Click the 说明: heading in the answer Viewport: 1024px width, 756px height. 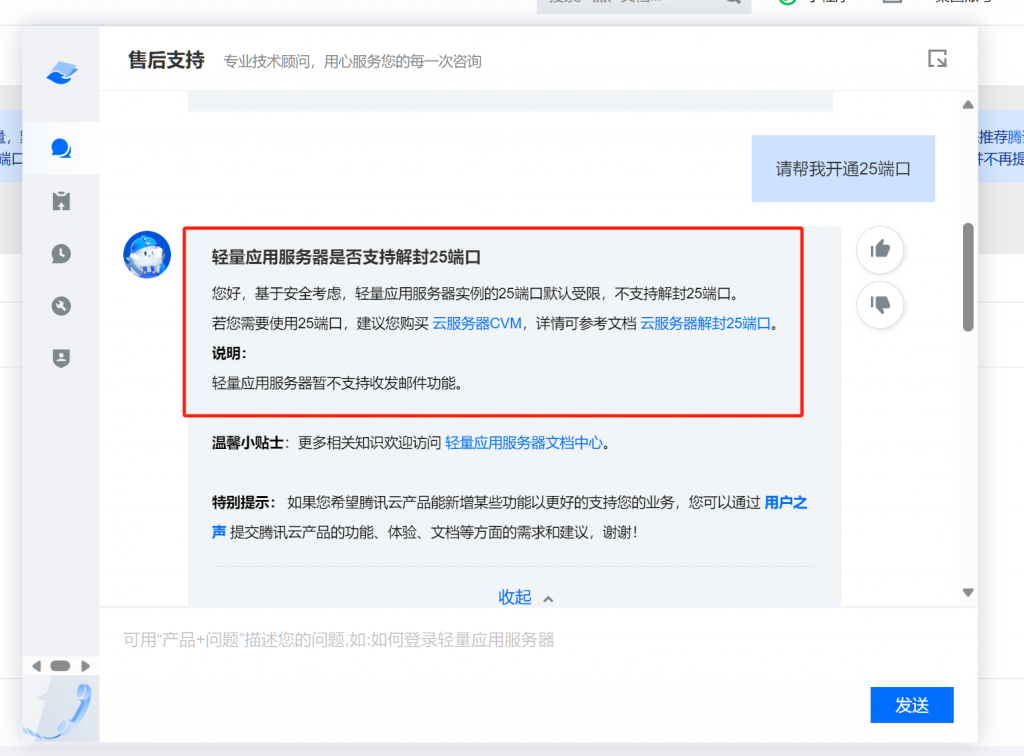(x=229, y=353)
